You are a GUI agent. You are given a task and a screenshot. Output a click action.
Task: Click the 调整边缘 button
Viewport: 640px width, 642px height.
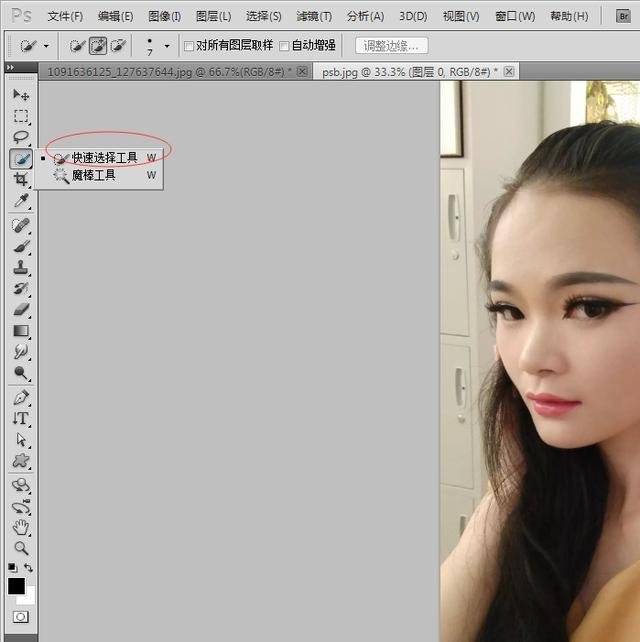pos(391,45)
